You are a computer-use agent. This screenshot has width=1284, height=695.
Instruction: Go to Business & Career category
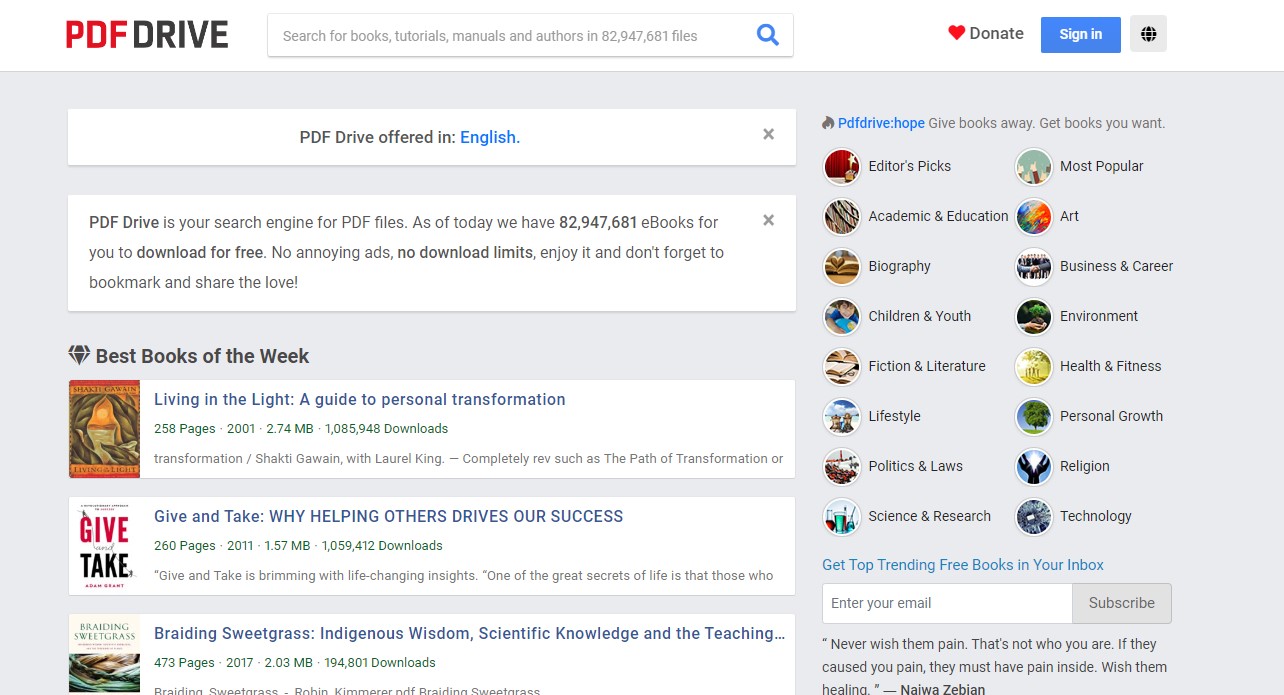point(1115,266)
